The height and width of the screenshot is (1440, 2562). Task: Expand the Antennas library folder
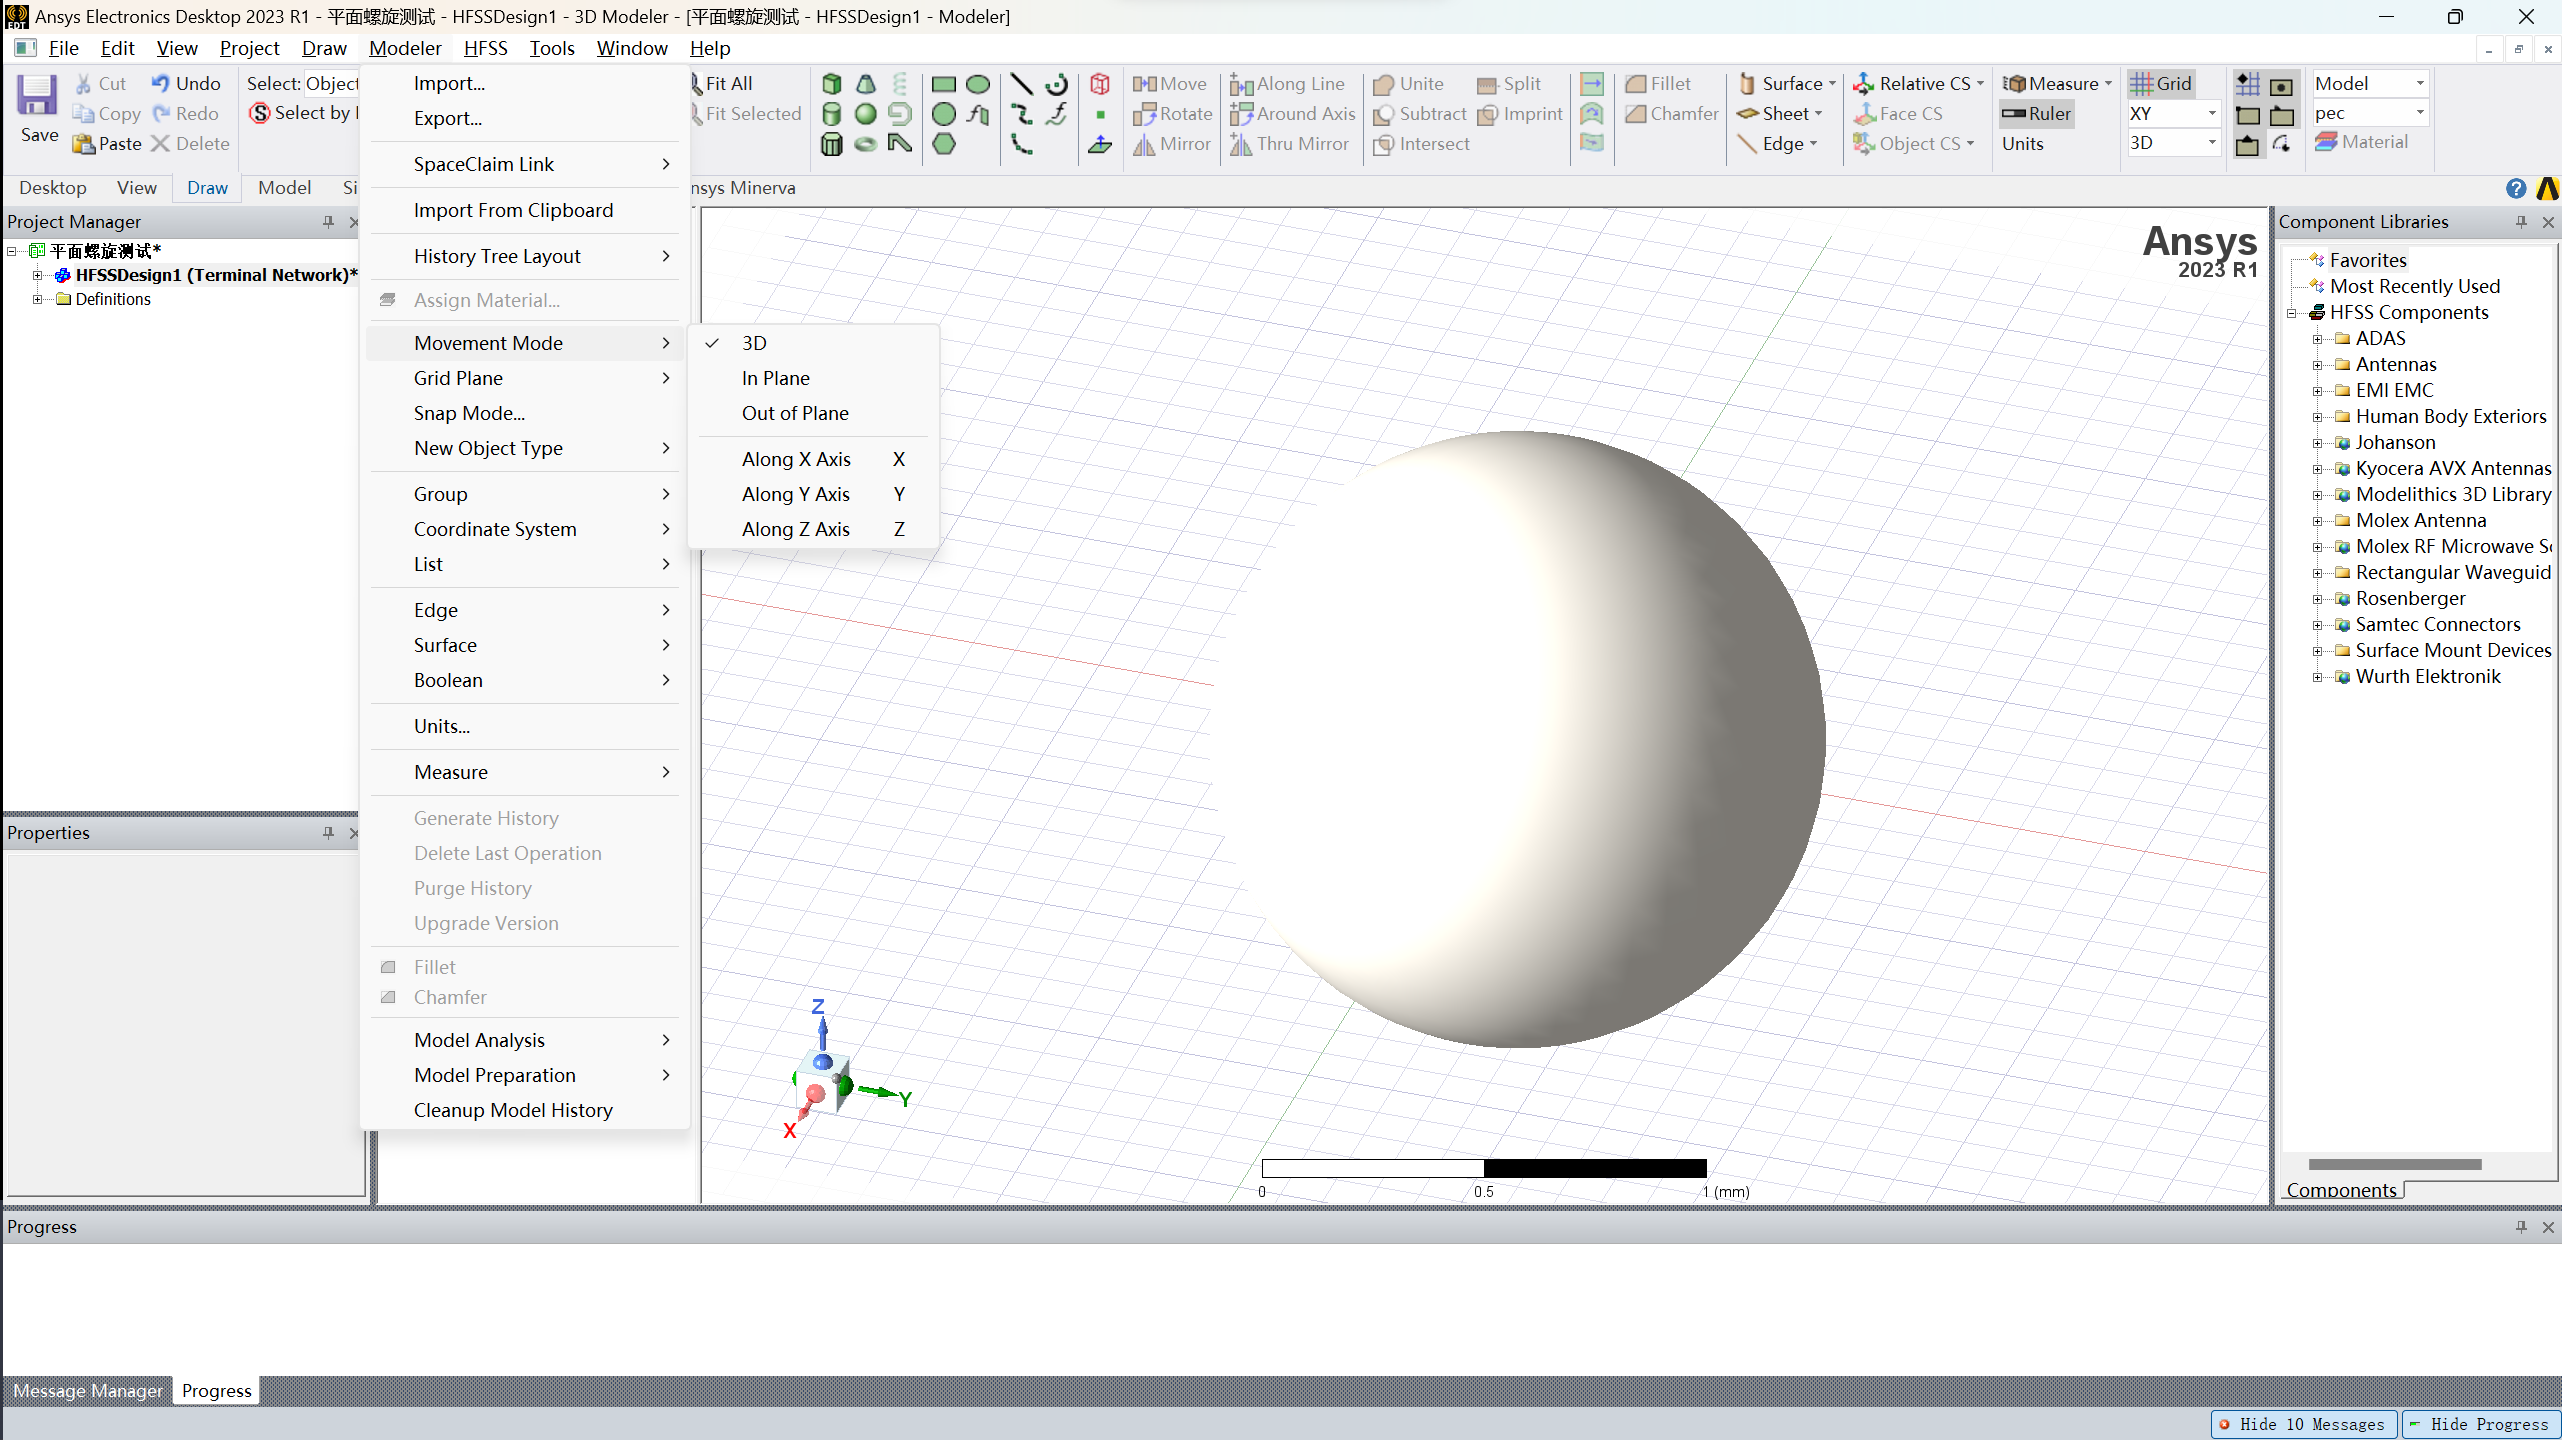pos(2317,364)
